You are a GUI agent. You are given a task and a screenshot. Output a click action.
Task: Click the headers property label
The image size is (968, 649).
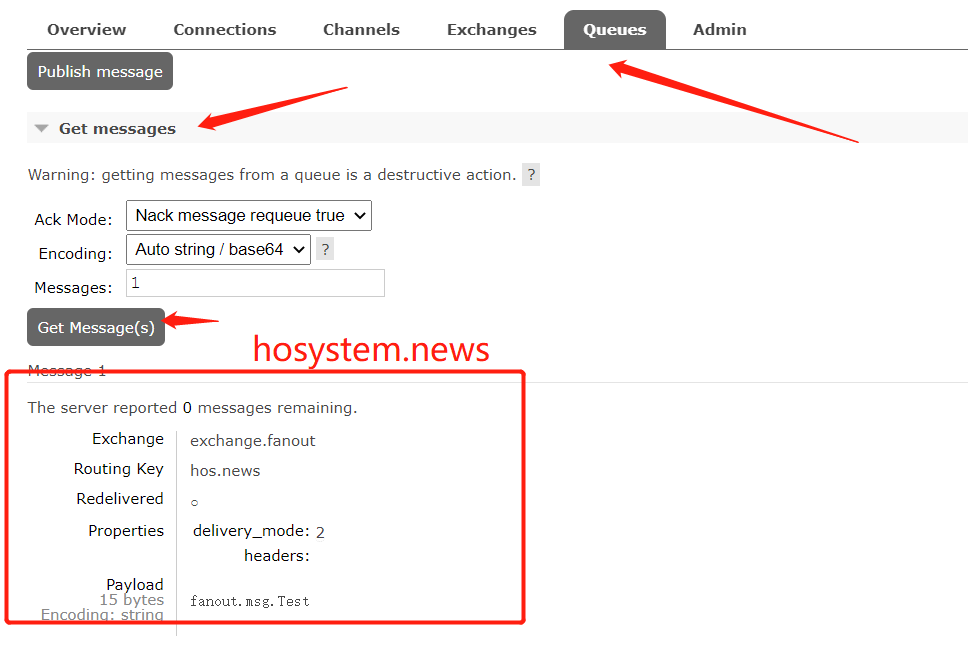pyautogui.click(x=277, y=556)
